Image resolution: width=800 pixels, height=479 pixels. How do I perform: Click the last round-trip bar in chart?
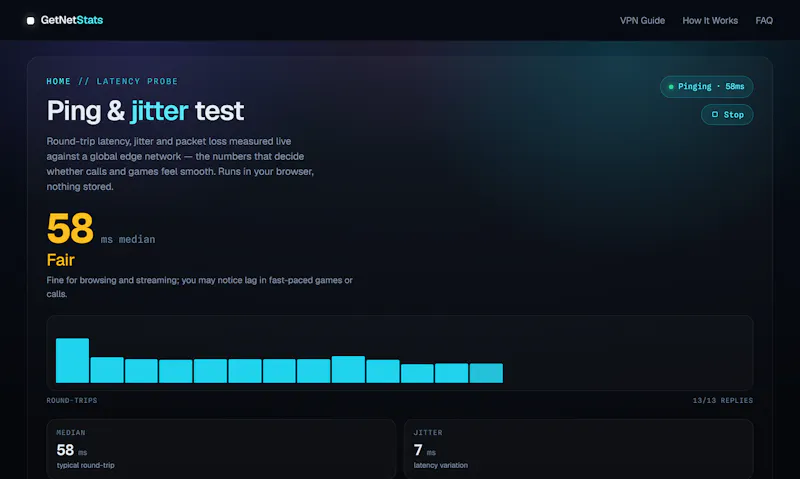point(486,373)
